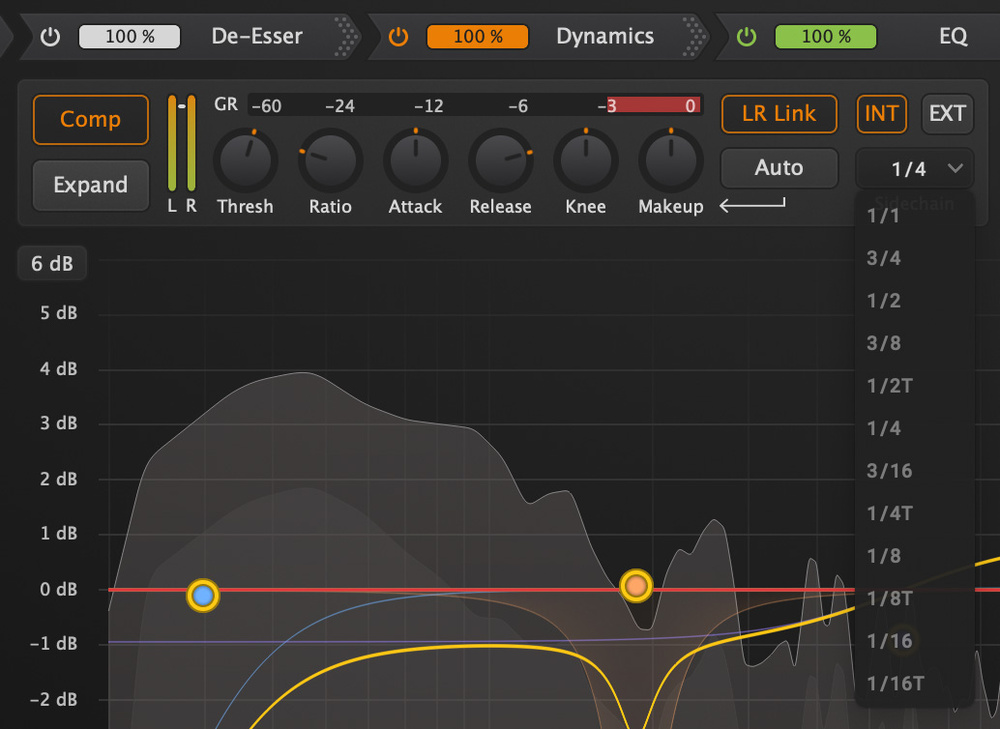Click the Thresh knob
Viewport: 1000px width, 729px height.
point(246,159)
